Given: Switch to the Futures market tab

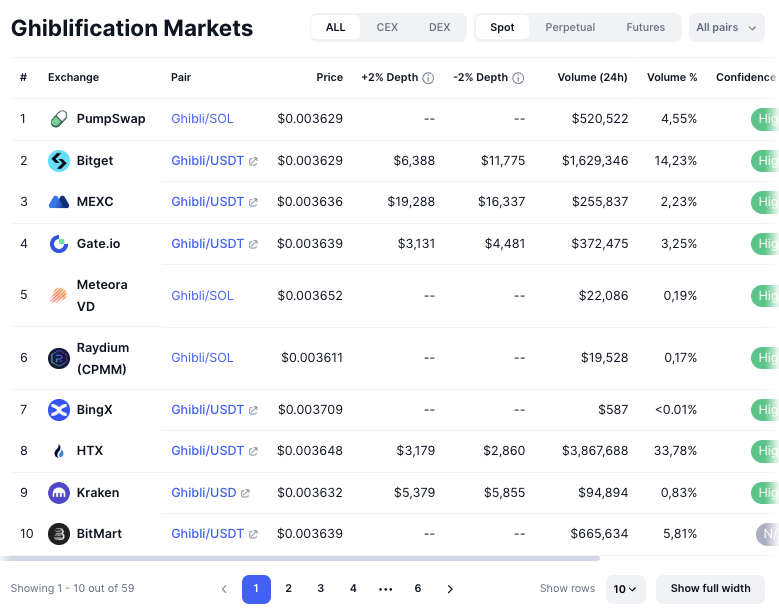Looking at the screenshot, I should coord(645,27).
